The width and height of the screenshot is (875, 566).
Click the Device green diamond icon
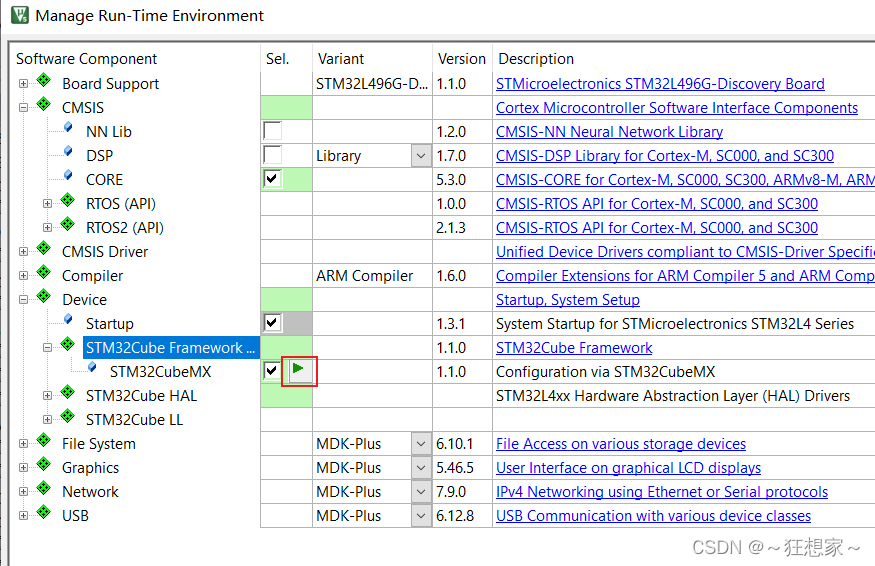pyautogui.click(x=44, y=296)
